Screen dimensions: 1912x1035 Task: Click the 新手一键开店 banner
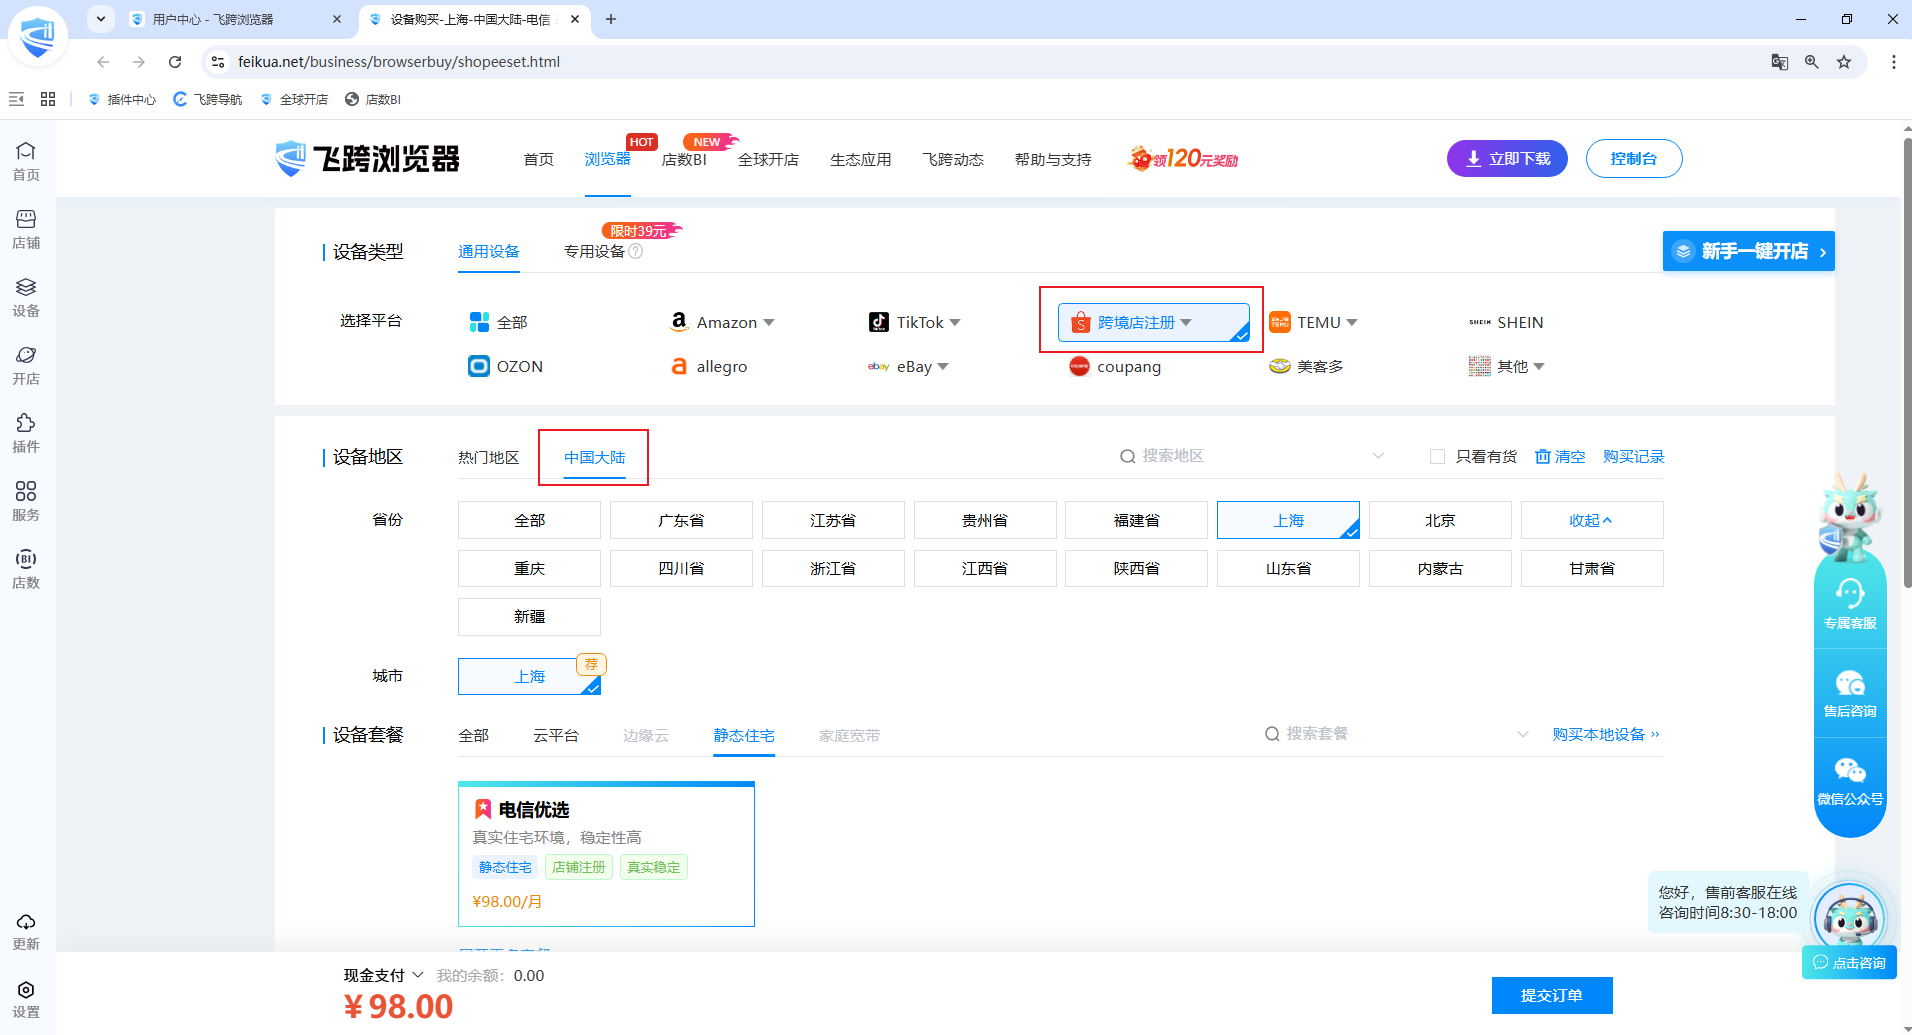(1749, 251)
